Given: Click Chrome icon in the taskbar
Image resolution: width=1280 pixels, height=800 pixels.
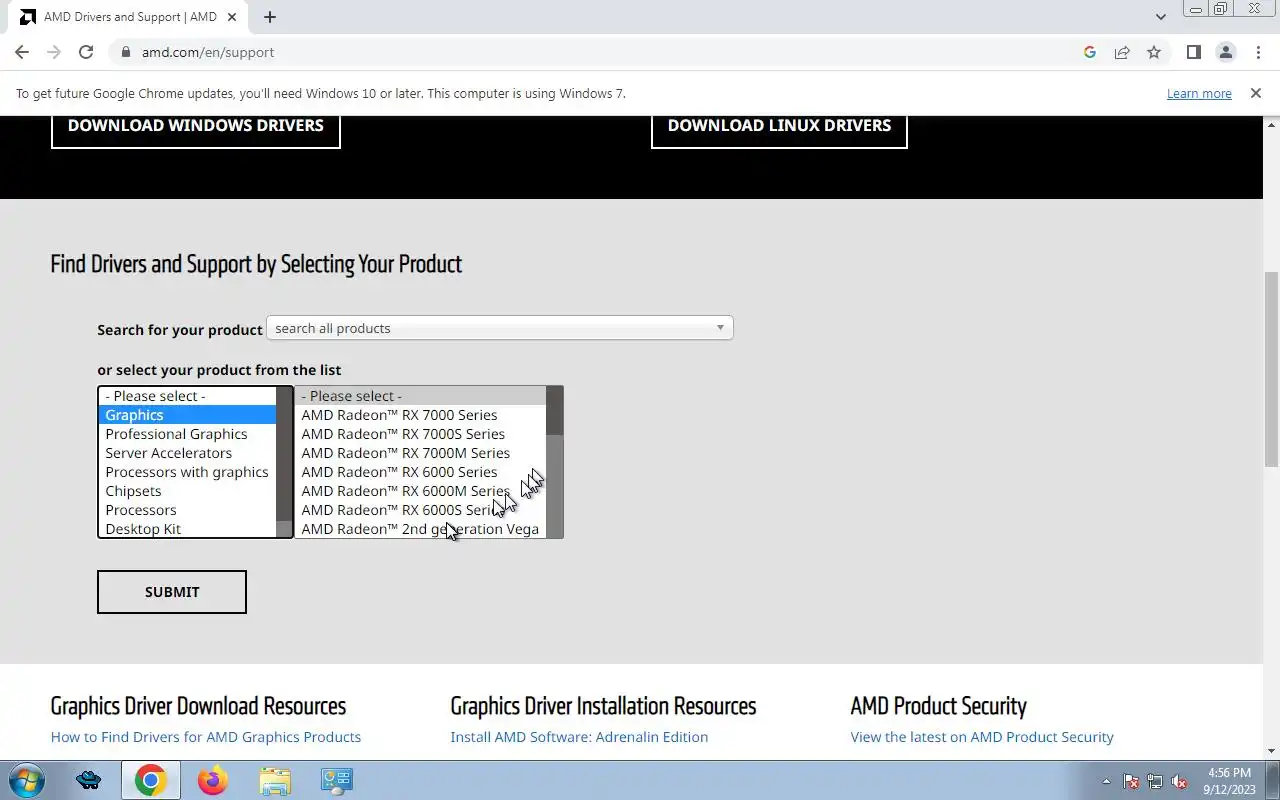Looking at the screenshot, I should coord(151,780).
